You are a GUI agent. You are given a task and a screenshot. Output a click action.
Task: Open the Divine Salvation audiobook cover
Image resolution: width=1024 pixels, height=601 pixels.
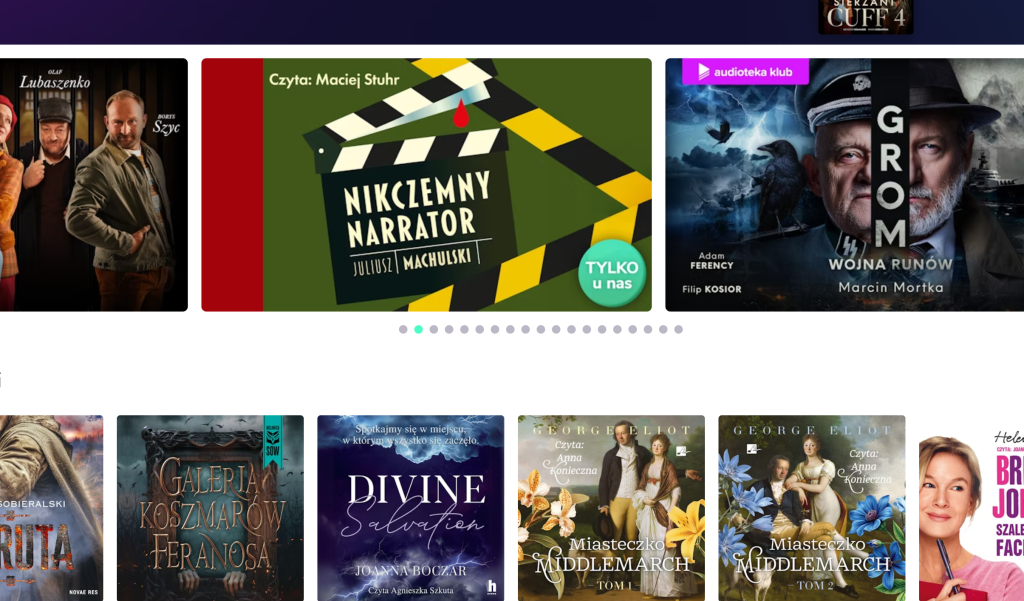[x=411, y=508]
